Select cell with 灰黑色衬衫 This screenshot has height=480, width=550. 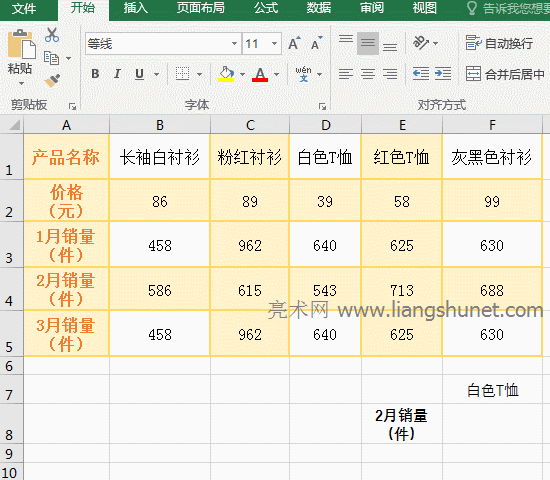tap(492, 156)
